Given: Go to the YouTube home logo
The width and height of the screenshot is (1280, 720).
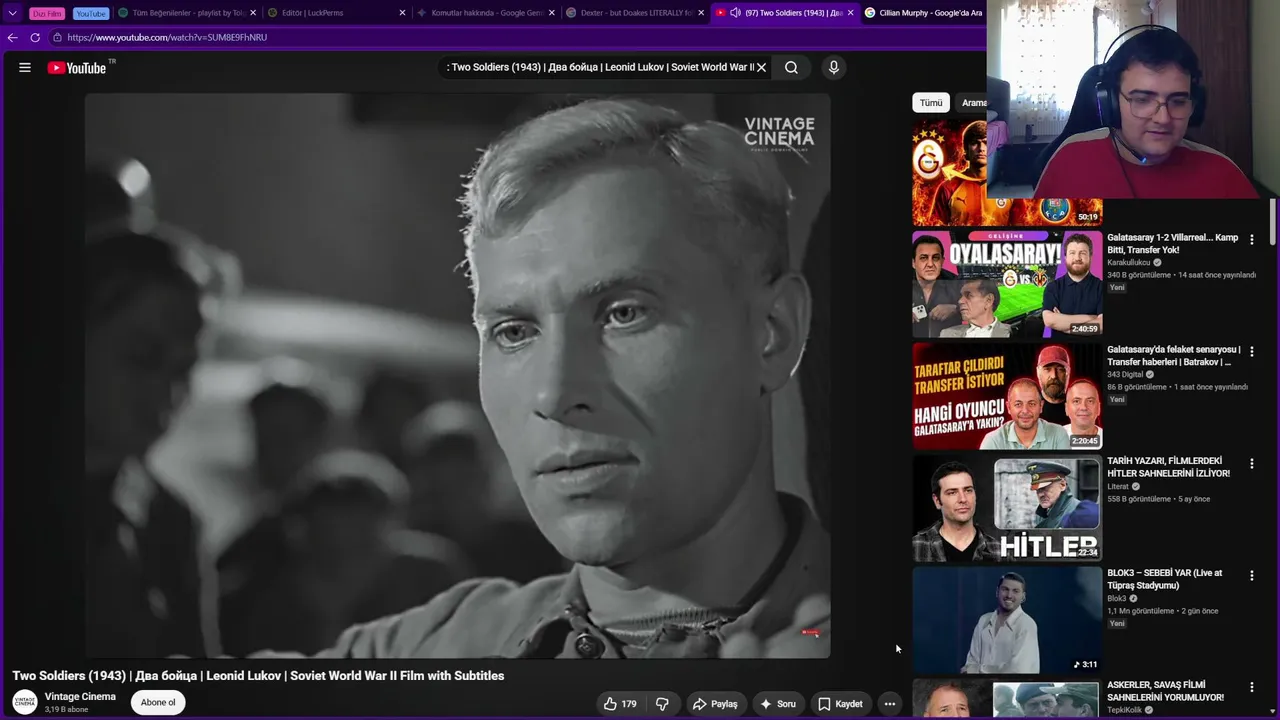Looking at the screenshot, I should [77, 68].
